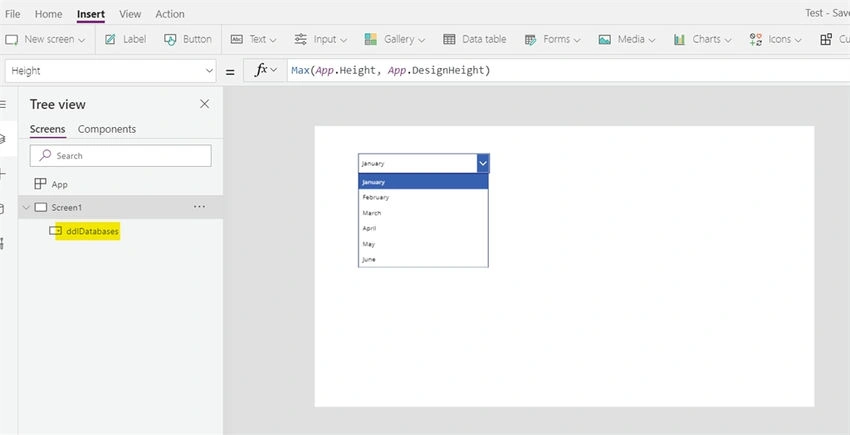Open the Media insert menu

point(627,39)
